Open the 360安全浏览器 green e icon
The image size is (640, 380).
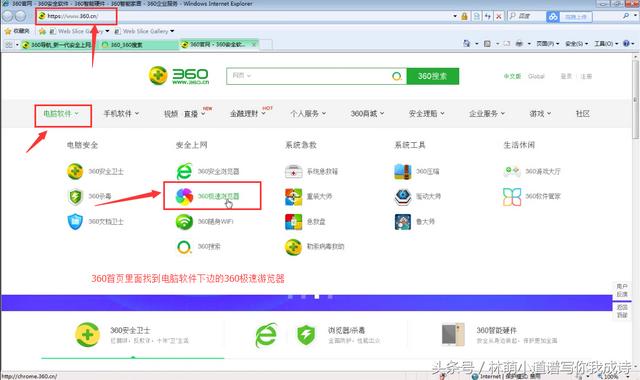pyautogui.click(x=184, y=171)
